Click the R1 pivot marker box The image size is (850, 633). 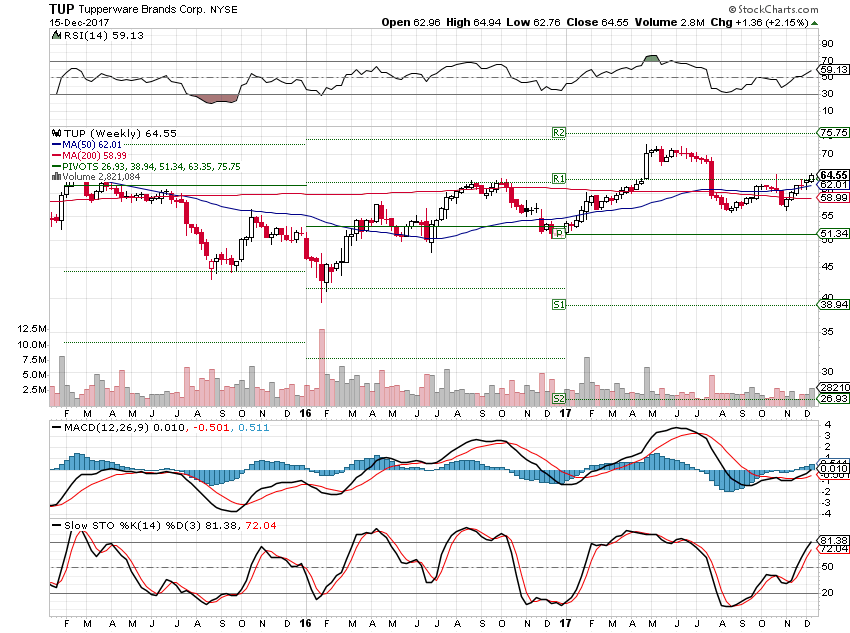(558, 178)
